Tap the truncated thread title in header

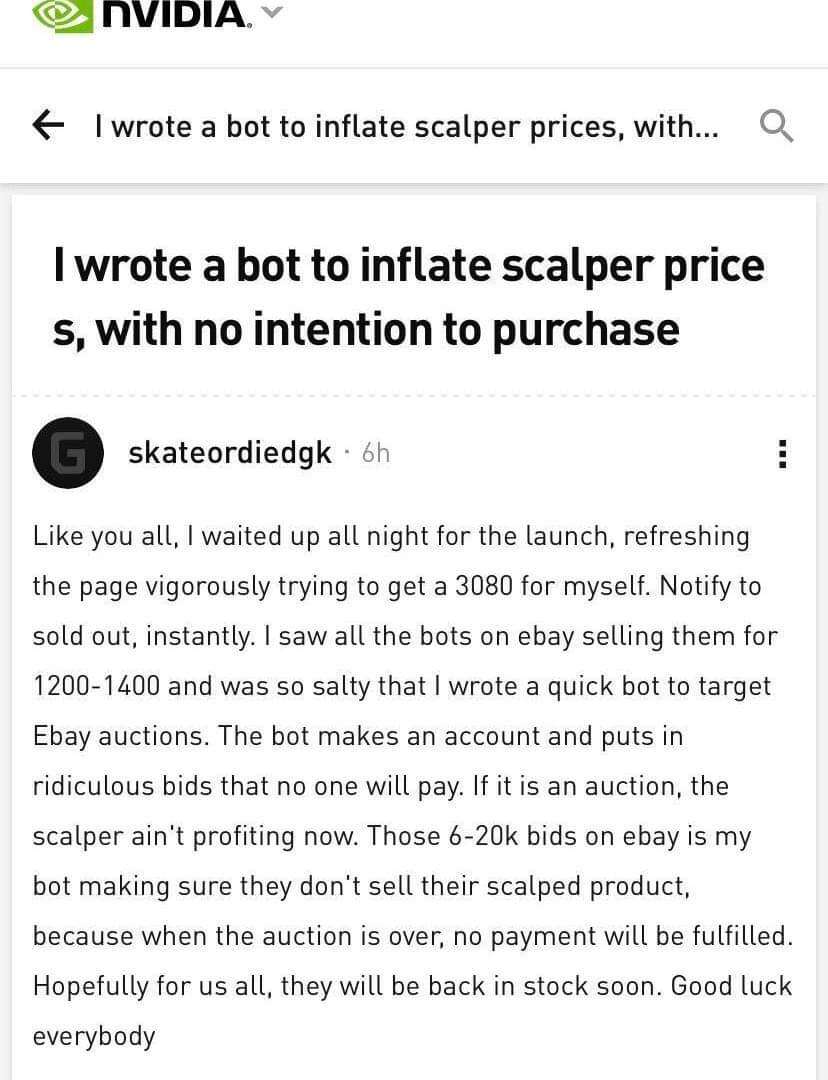406,126
